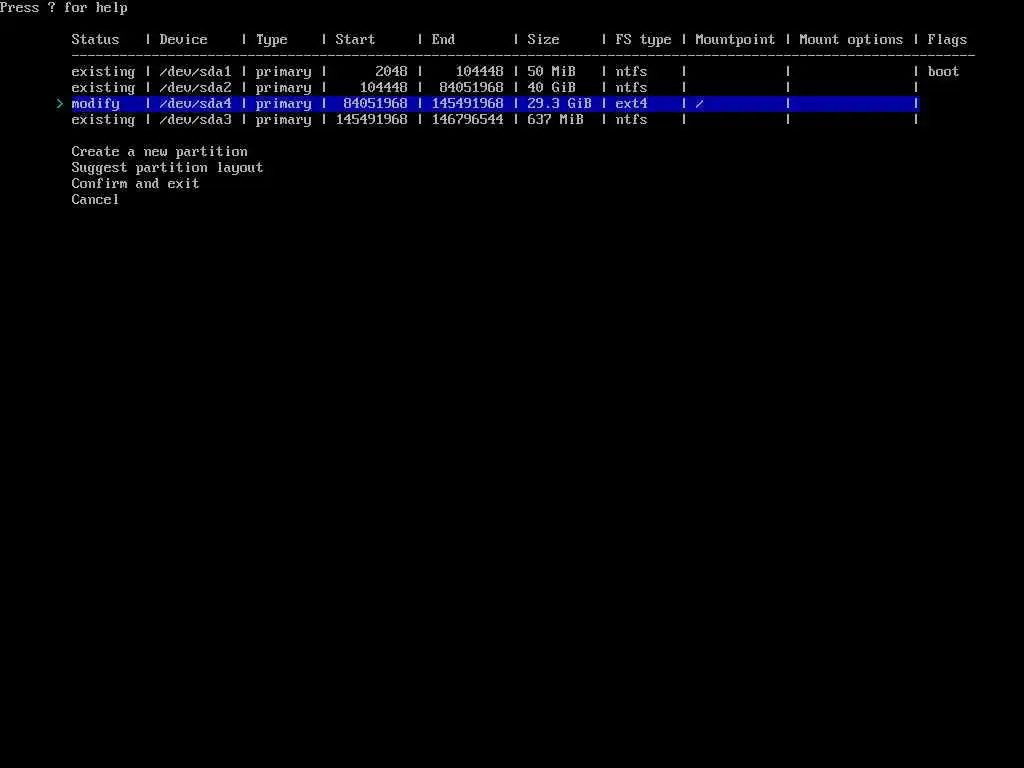Select the /dev/sda3 device cell
The height and width of the screenshot is (768, 1024).
tap(195, 120)
